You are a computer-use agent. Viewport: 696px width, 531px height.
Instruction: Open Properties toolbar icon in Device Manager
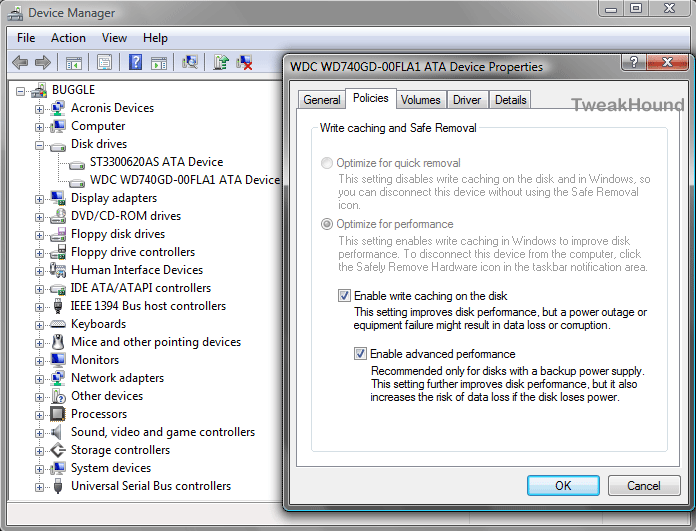[x=104, y=63]
